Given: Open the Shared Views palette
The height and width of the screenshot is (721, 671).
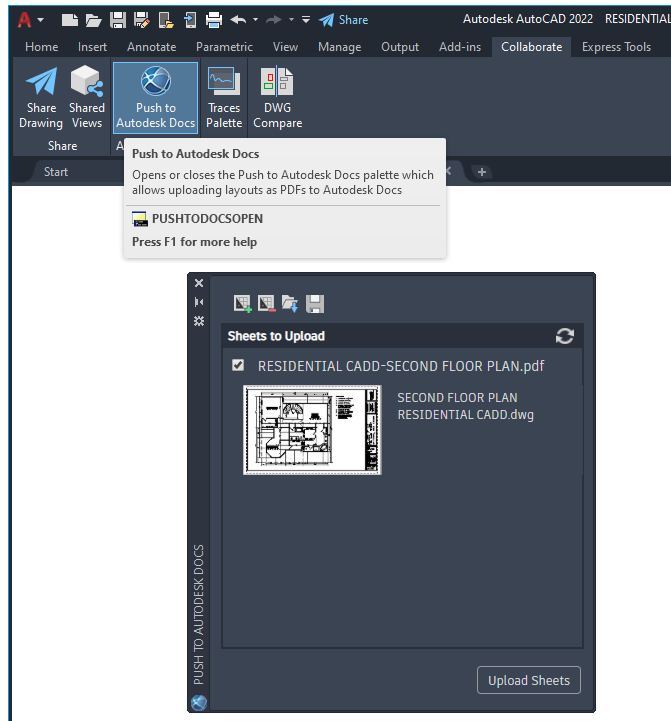Looking at the screenshot, I should pyautogui.click(x=86, y=97).
